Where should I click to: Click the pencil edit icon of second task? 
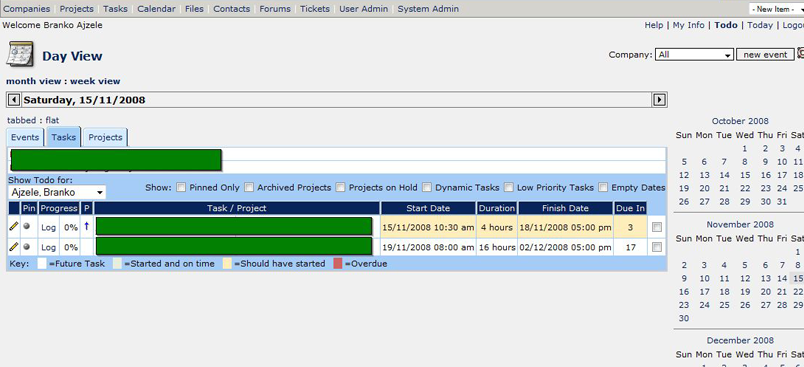coord(14,247)
